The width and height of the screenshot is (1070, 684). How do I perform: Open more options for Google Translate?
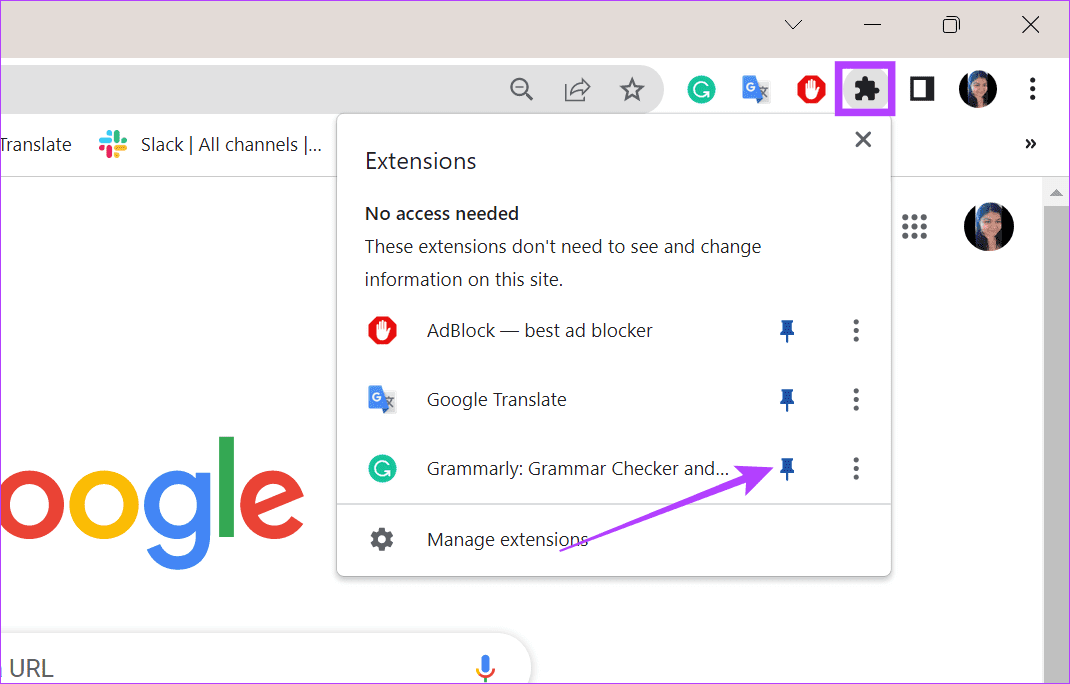(856, 399)
